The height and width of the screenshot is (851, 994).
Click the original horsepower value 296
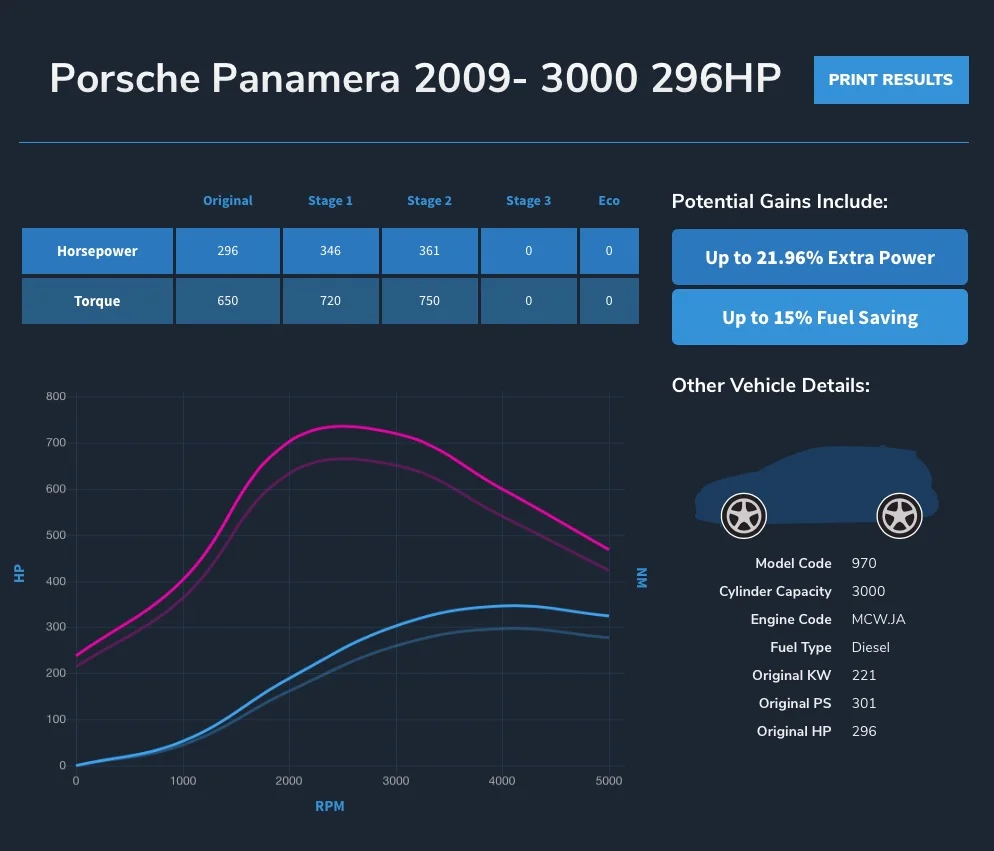tap(228, 251)
